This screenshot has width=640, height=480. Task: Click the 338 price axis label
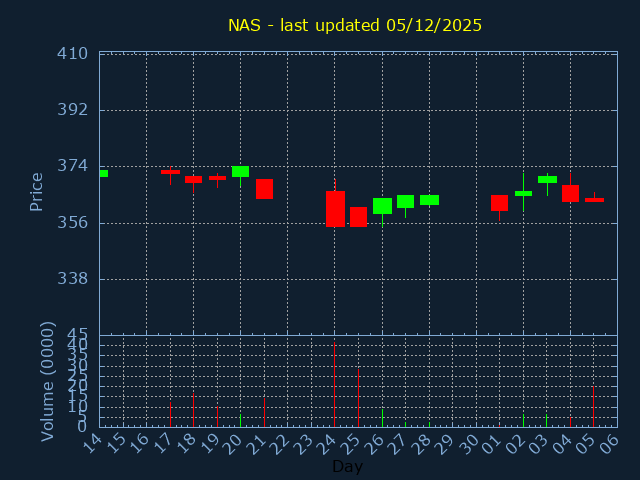pos(79,279)
